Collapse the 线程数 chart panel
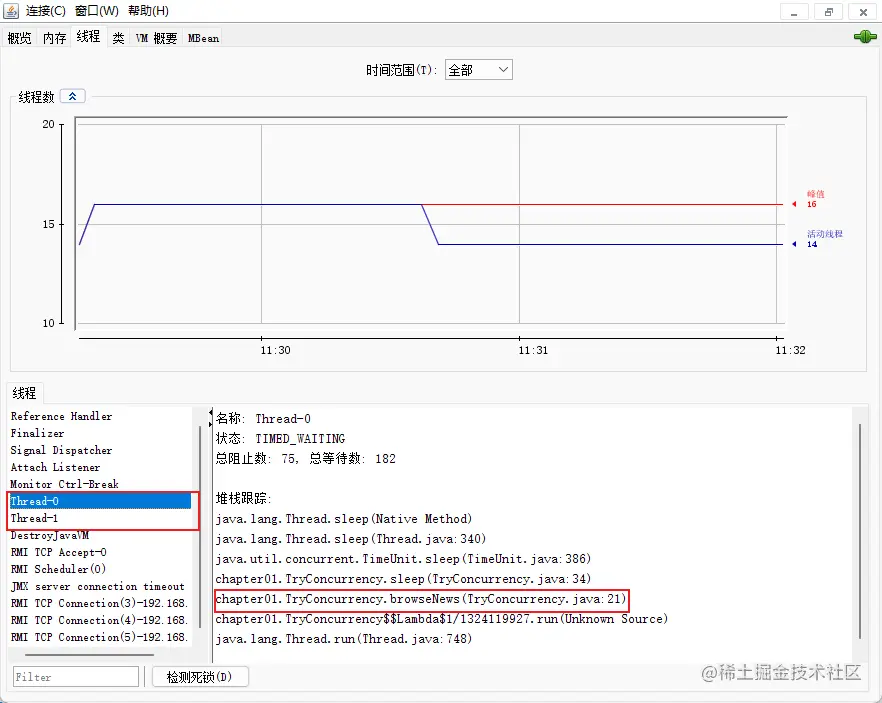882x703 pixels. (73, 96)
